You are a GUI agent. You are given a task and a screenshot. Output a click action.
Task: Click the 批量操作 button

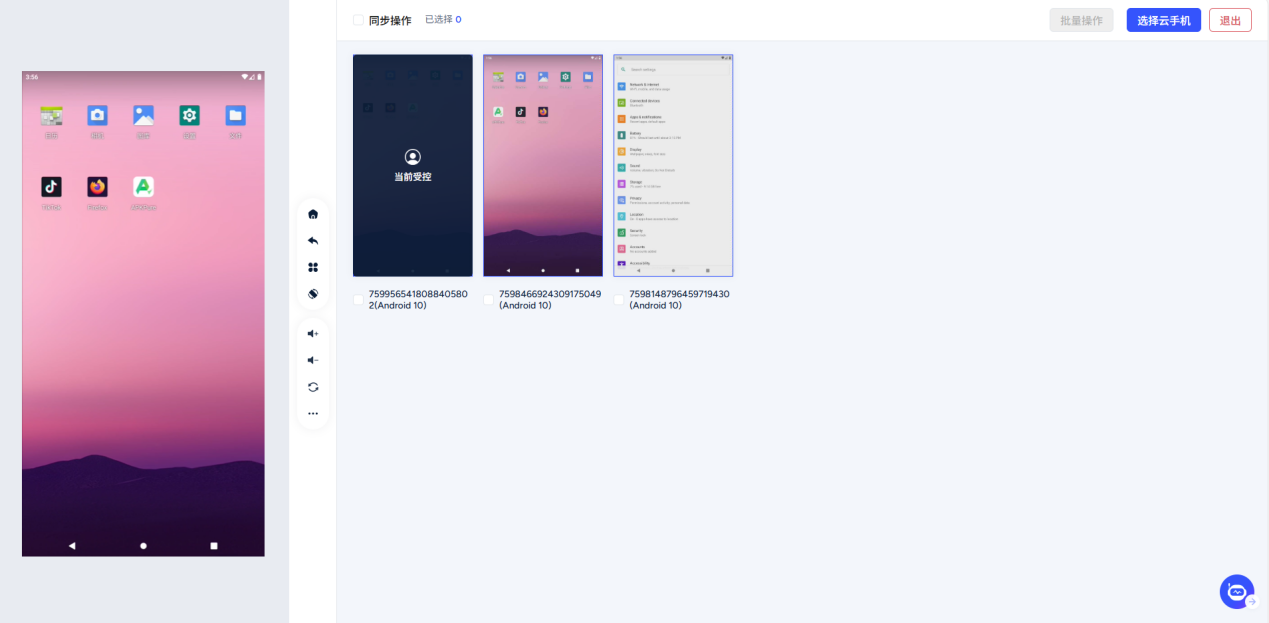click(1081, 20)
